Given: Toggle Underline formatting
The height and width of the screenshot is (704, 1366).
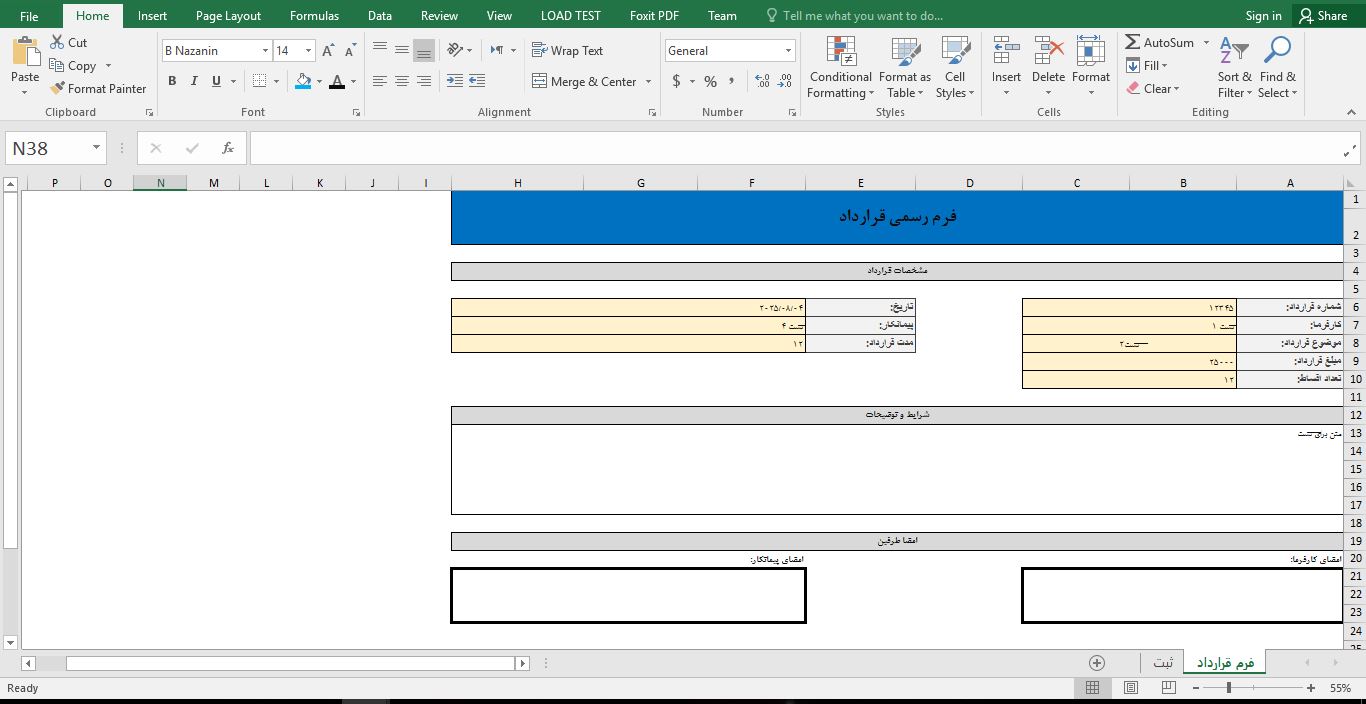Looking at the screenshot, I should coord(216,81).
